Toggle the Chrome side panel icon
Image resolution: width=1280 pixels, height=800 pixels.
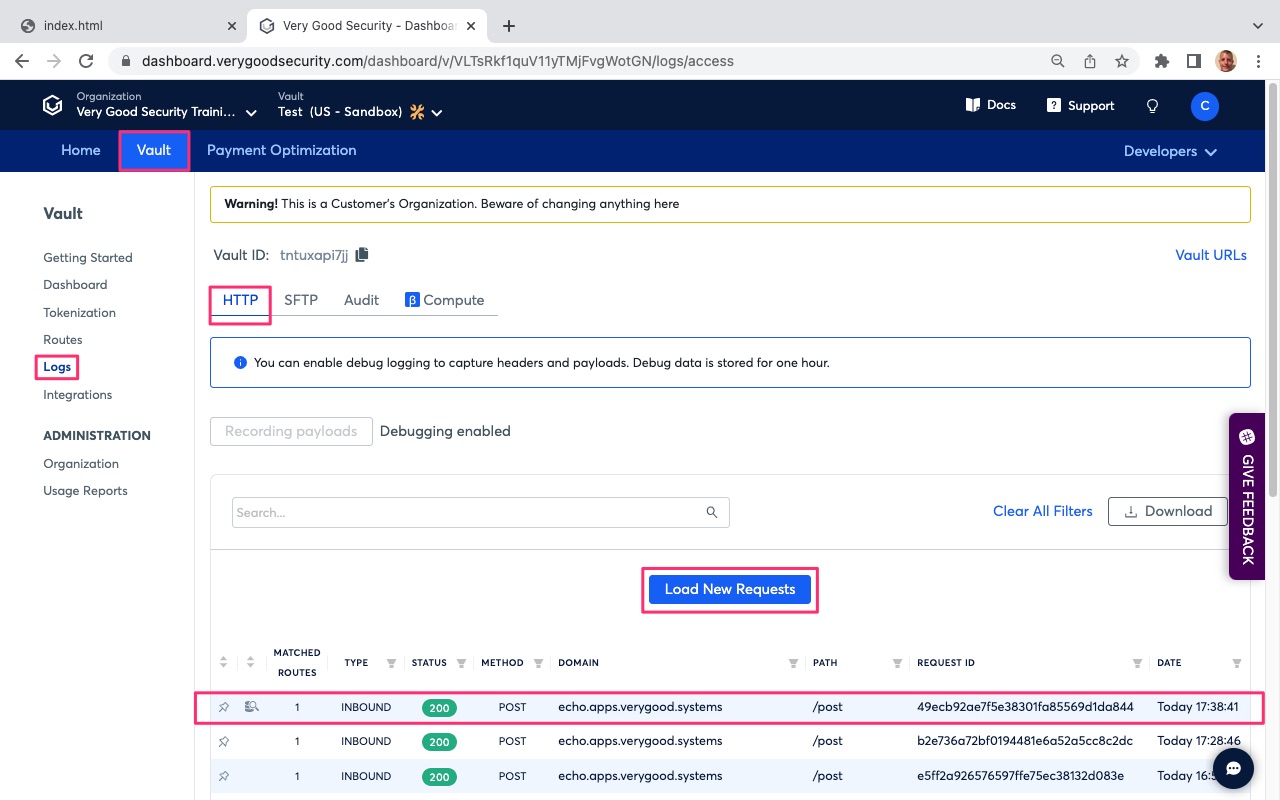1193,61
